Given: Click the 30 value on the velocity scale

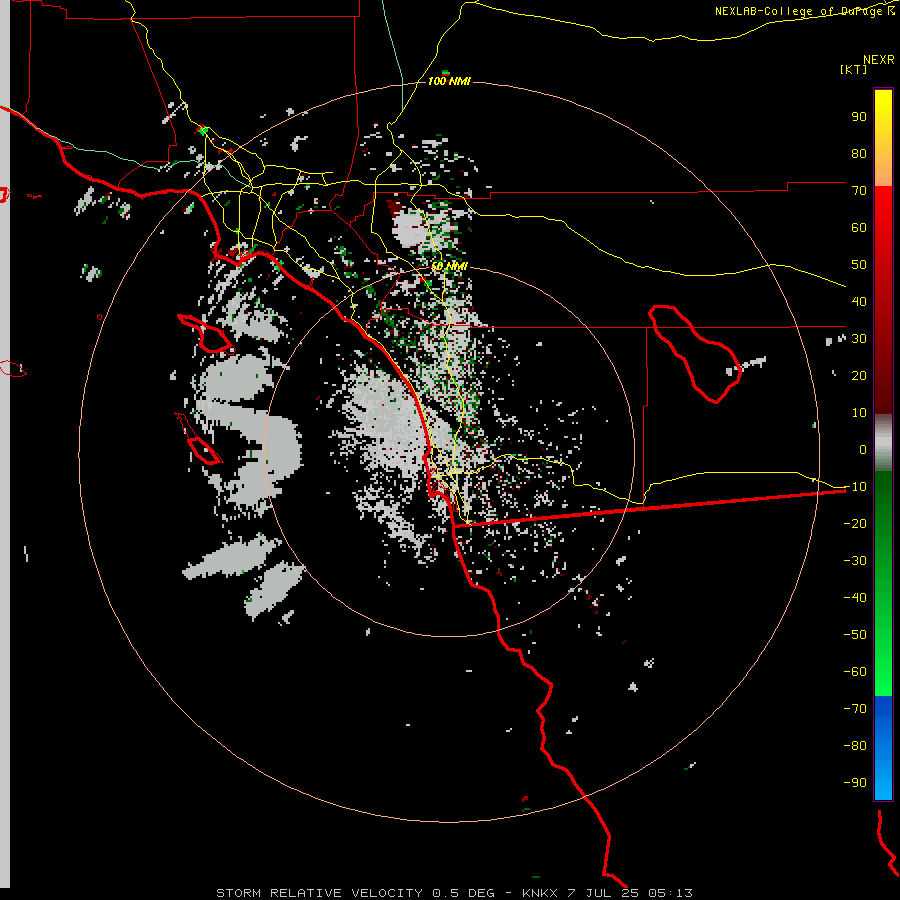Looking at the screenshot, I should pyautogui.click(x=859, y=339).
